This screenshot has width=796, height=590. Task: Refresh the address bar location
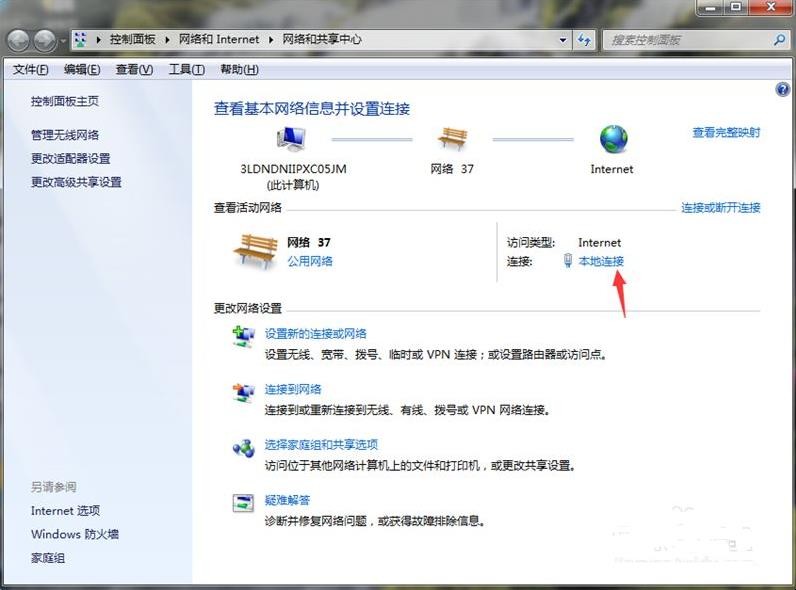coord(584,40)
